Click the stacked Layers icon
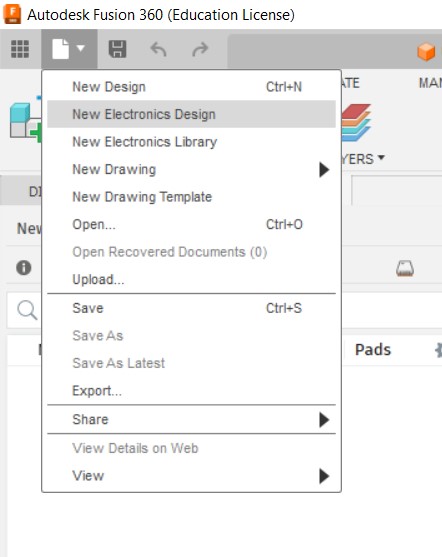 pyautogui.click(x=356, y=122)
